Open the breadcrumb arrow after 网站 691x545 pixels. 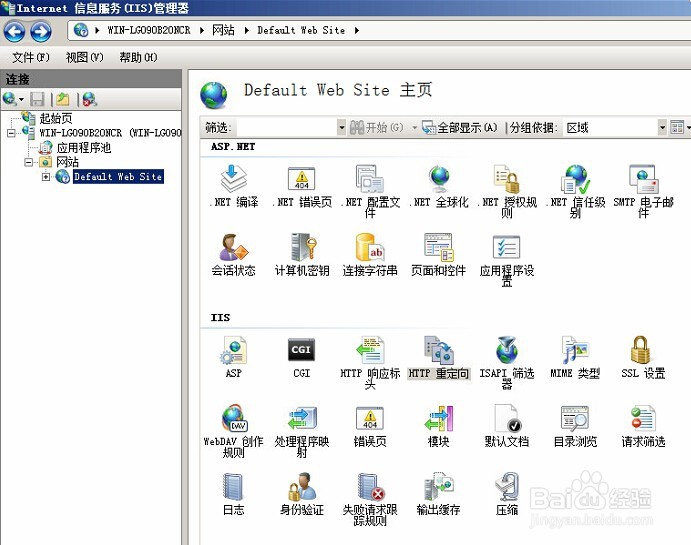(x=246, y=30)
